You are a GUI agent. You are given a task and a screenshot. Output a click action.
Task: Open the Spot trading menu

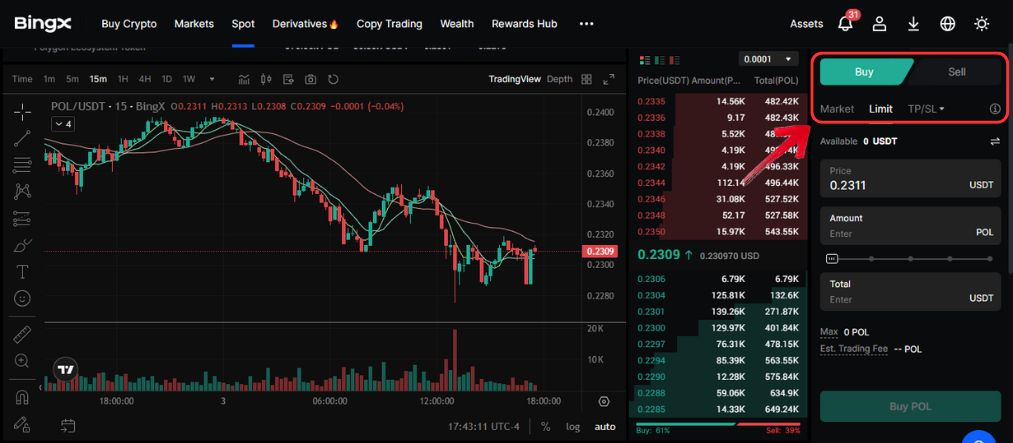(244, 24)
